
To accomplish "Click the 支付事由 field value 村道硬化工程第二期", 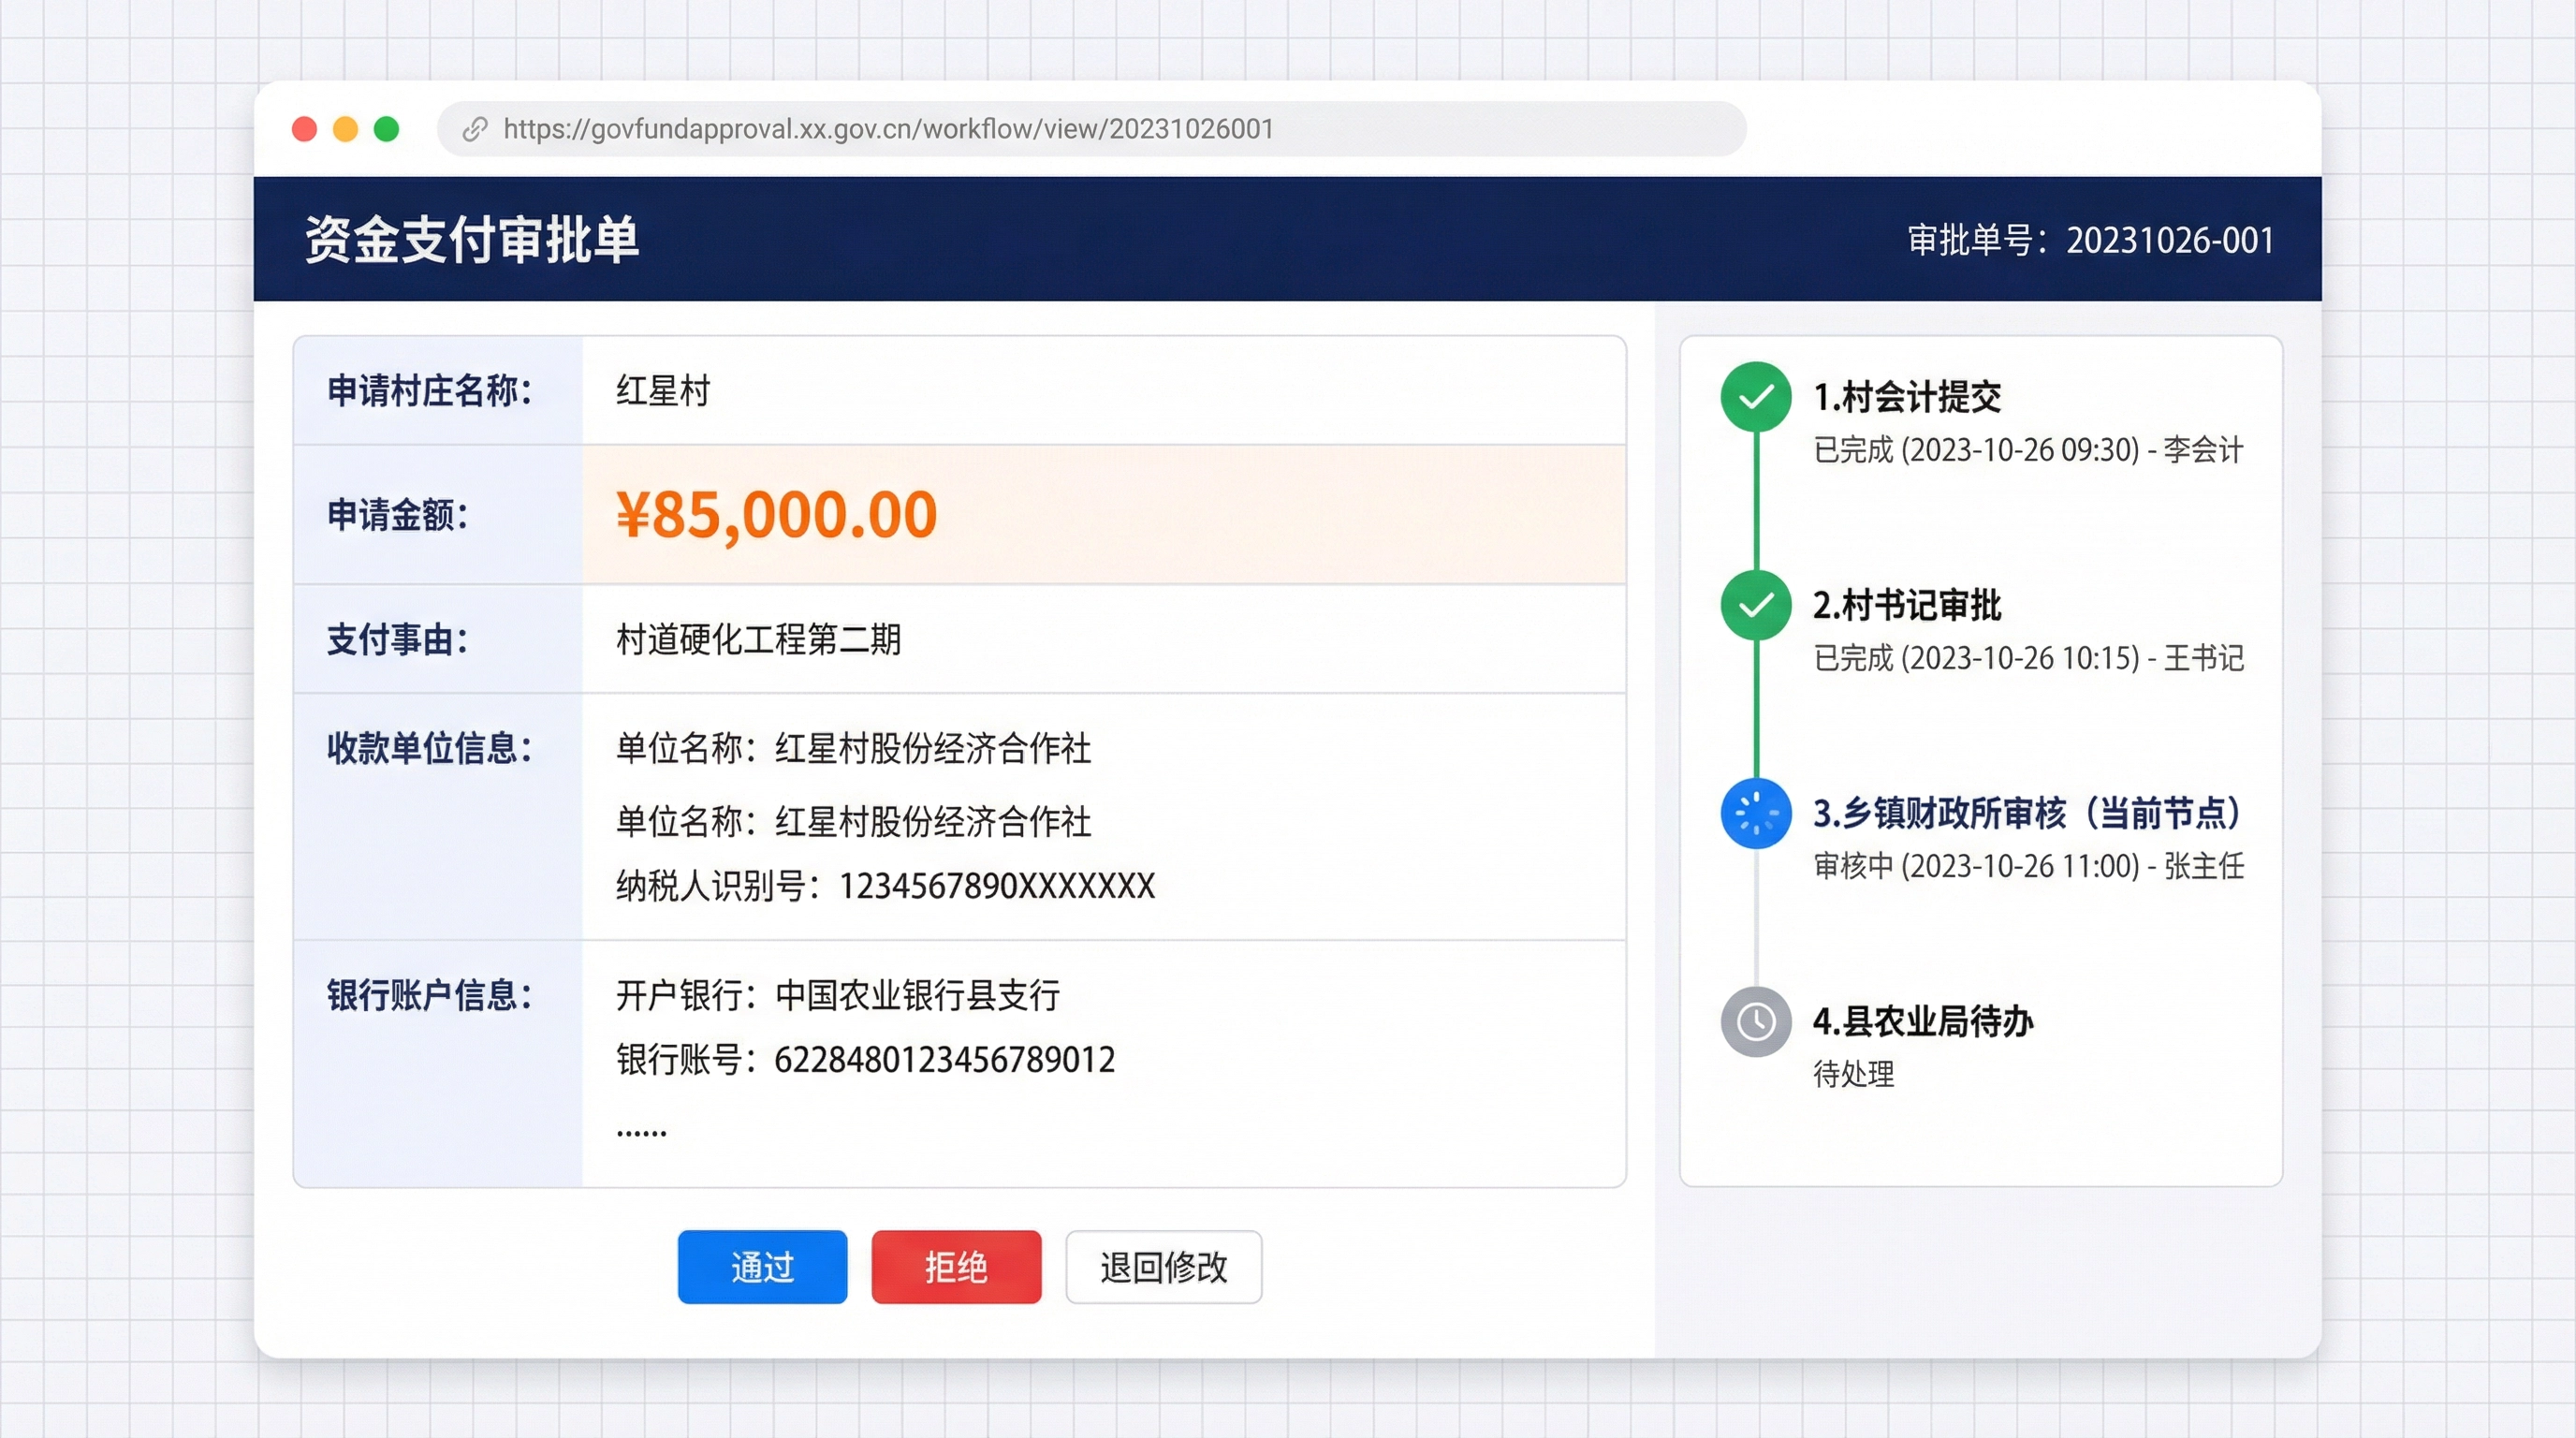I will pyautogui.click(x=758, y=641).
